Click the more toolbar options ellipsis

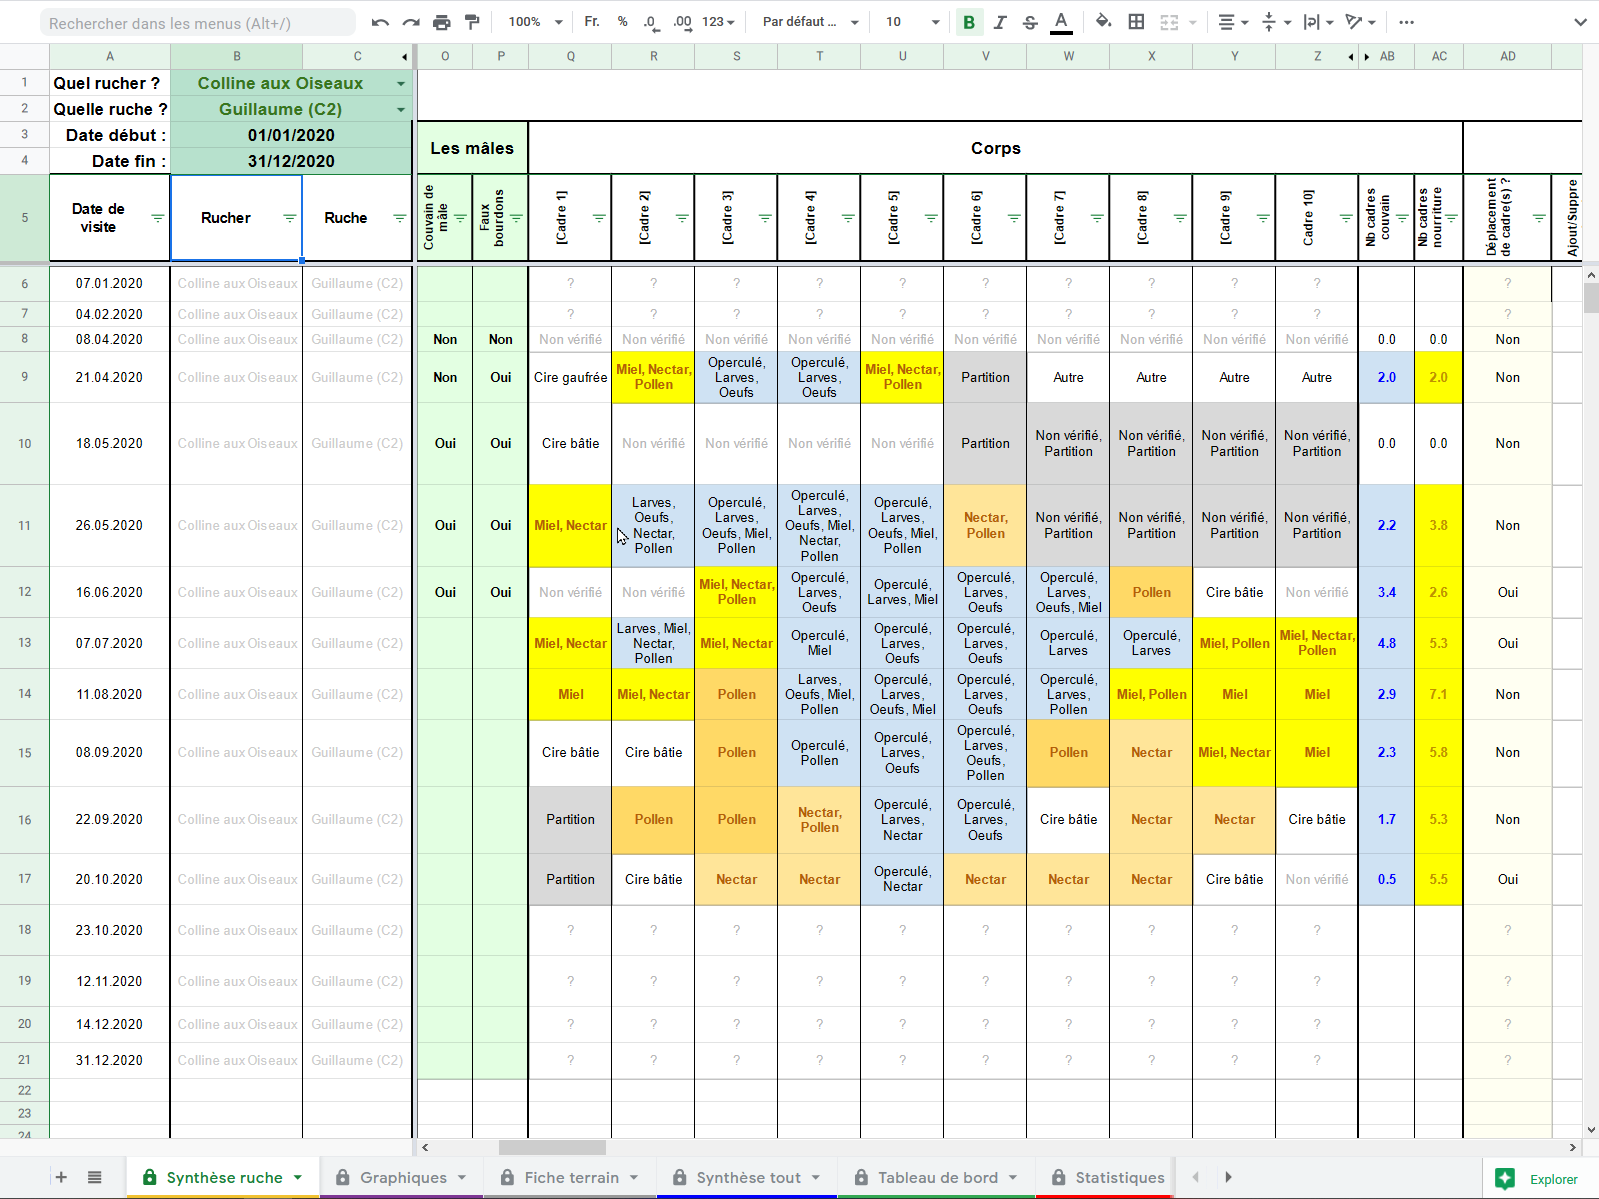tap(1406, 22)
